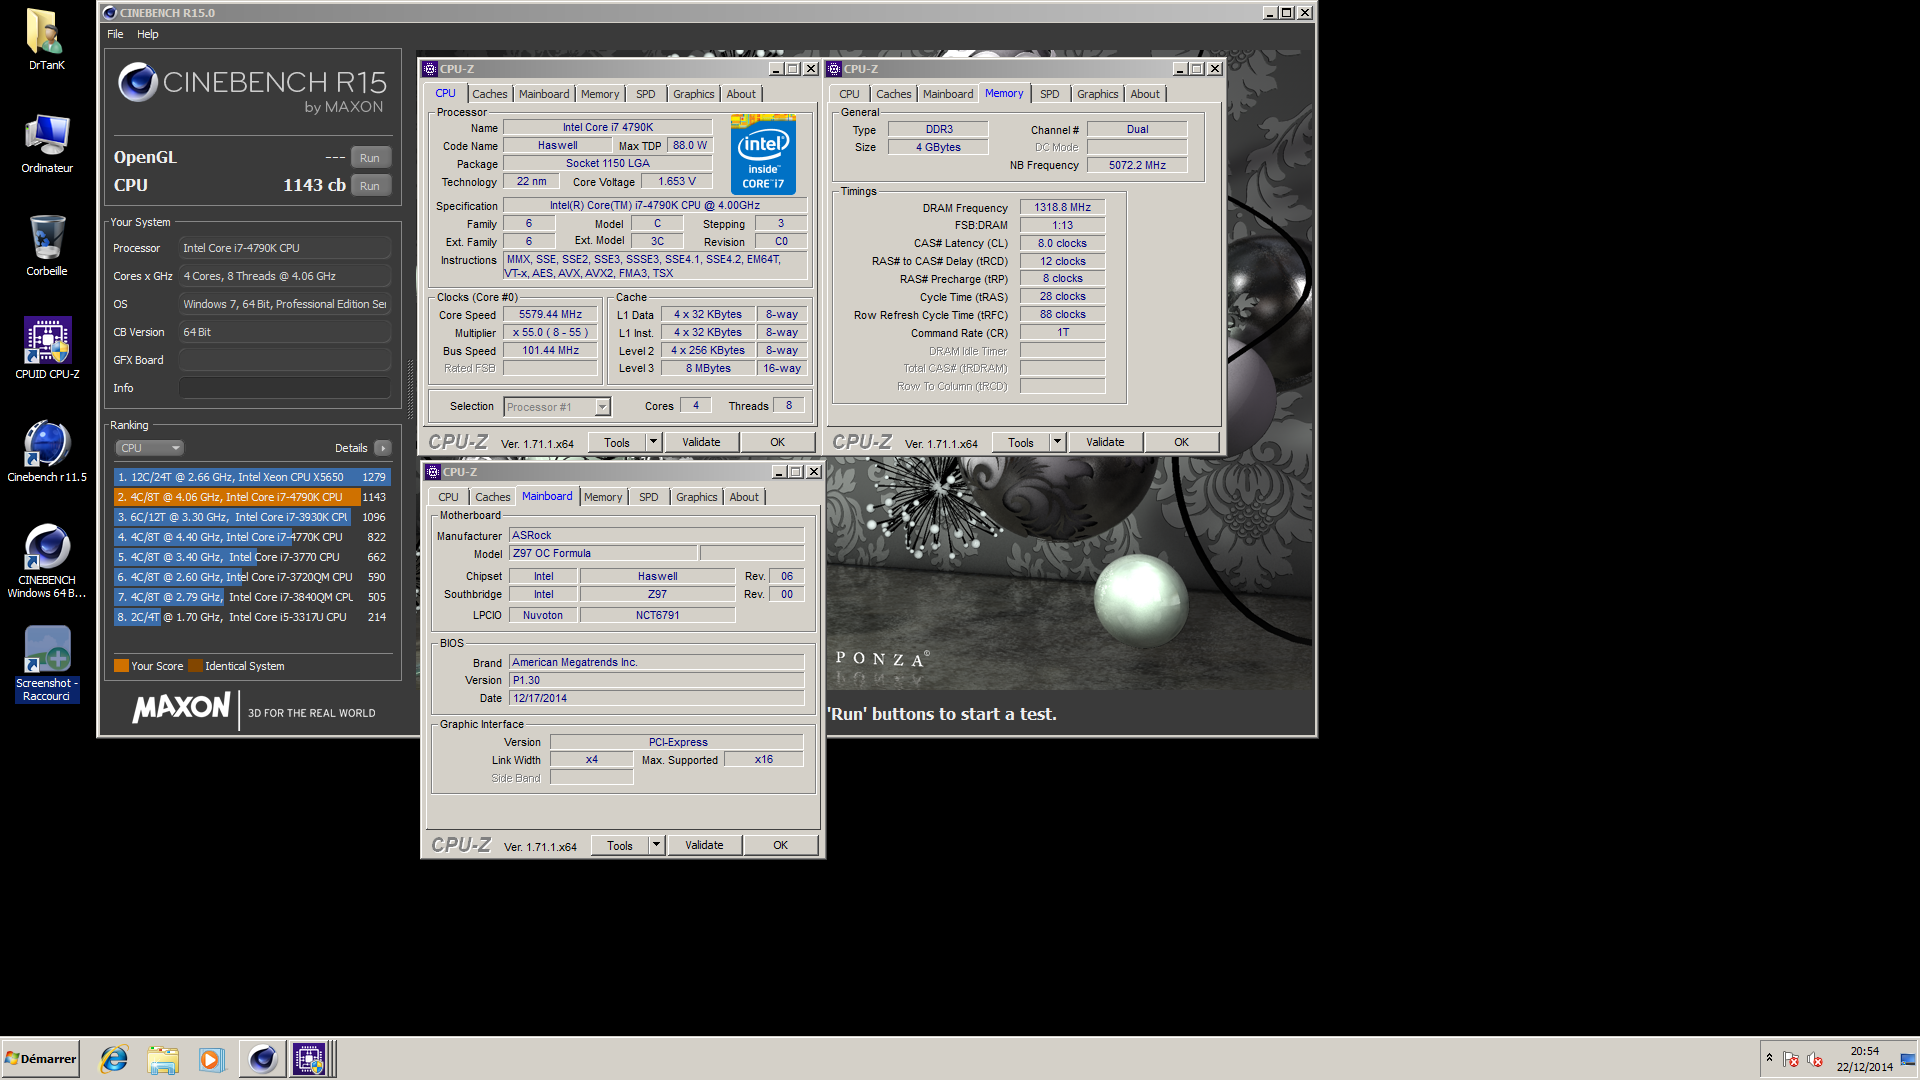Click Tools button in Memory window
1920x1080 pixels.
[x=1021, y=442]
